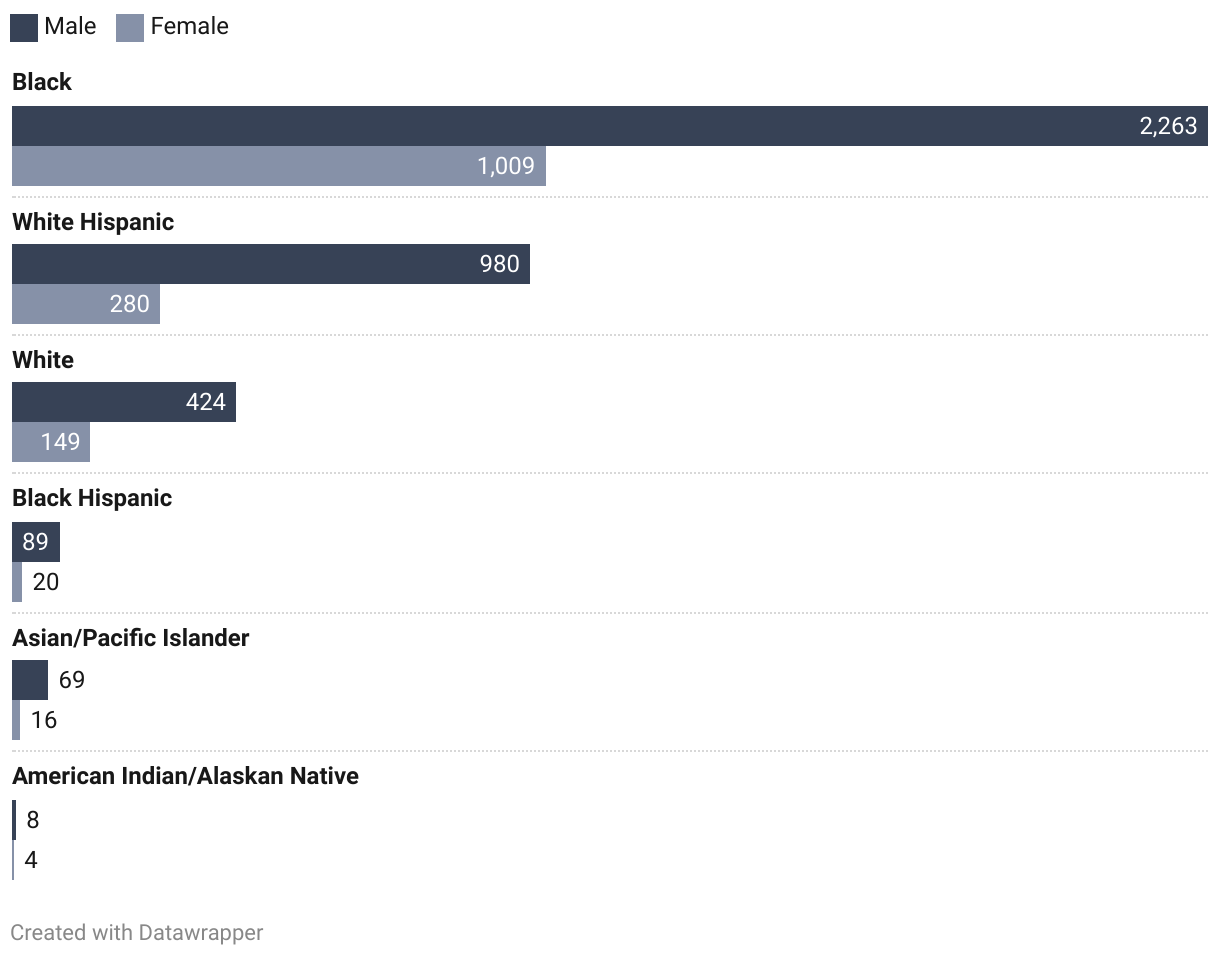Select the Black female bar showing 1,009
Image resolution: width=1220 pixels, height=956 pixels.
pos(278,166)
